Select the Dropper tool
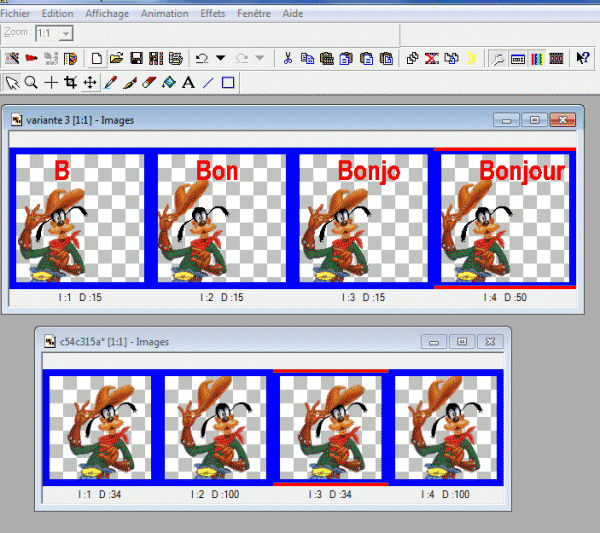Image resolution: width=600 pixels, height=533 pixels. point(110,83)
